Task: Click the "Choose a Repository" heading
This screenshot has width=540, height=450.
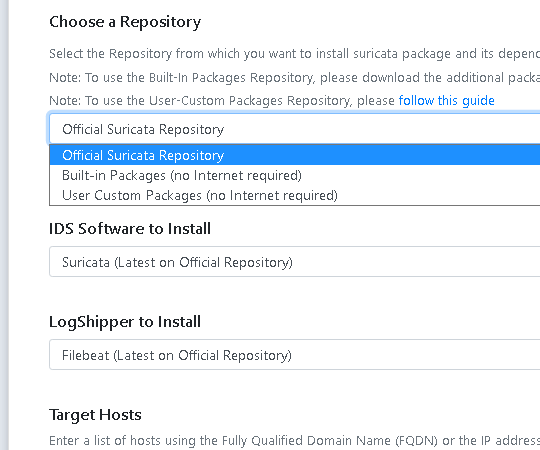Action: click(x=125, y=22)
